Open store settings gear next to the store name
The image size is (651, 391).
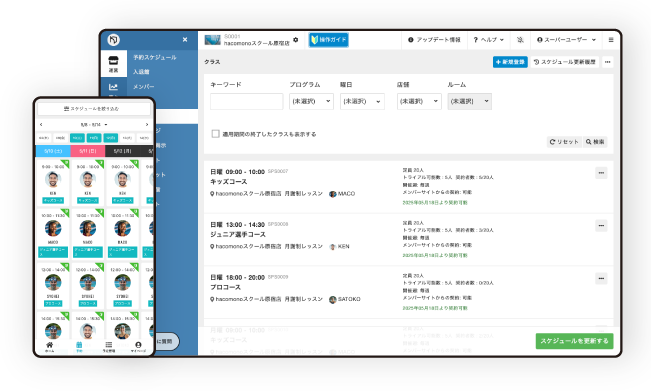(296, 40)
